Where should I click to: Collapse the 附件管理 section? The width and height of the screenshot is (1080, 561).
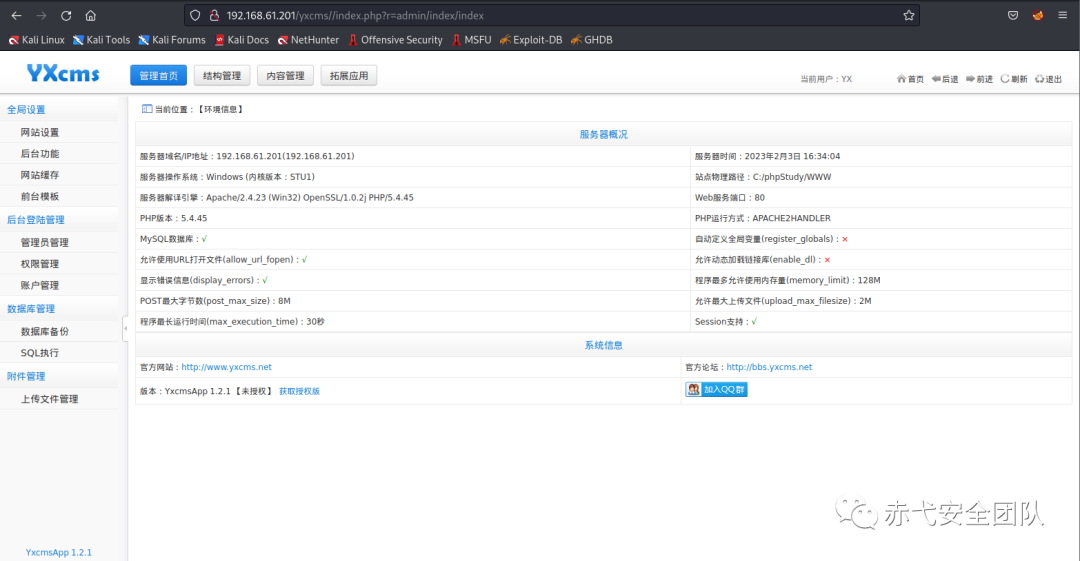point(26,376)
